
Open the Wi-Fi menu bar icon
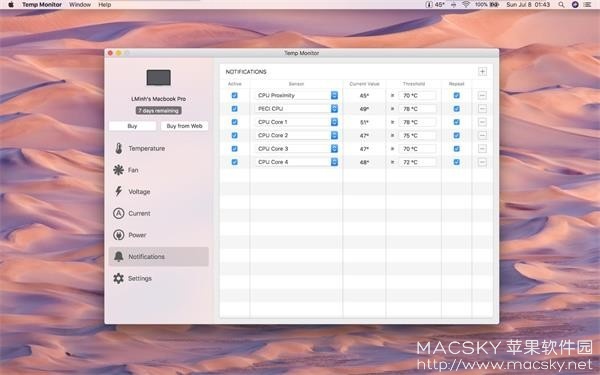pos(466,5)
